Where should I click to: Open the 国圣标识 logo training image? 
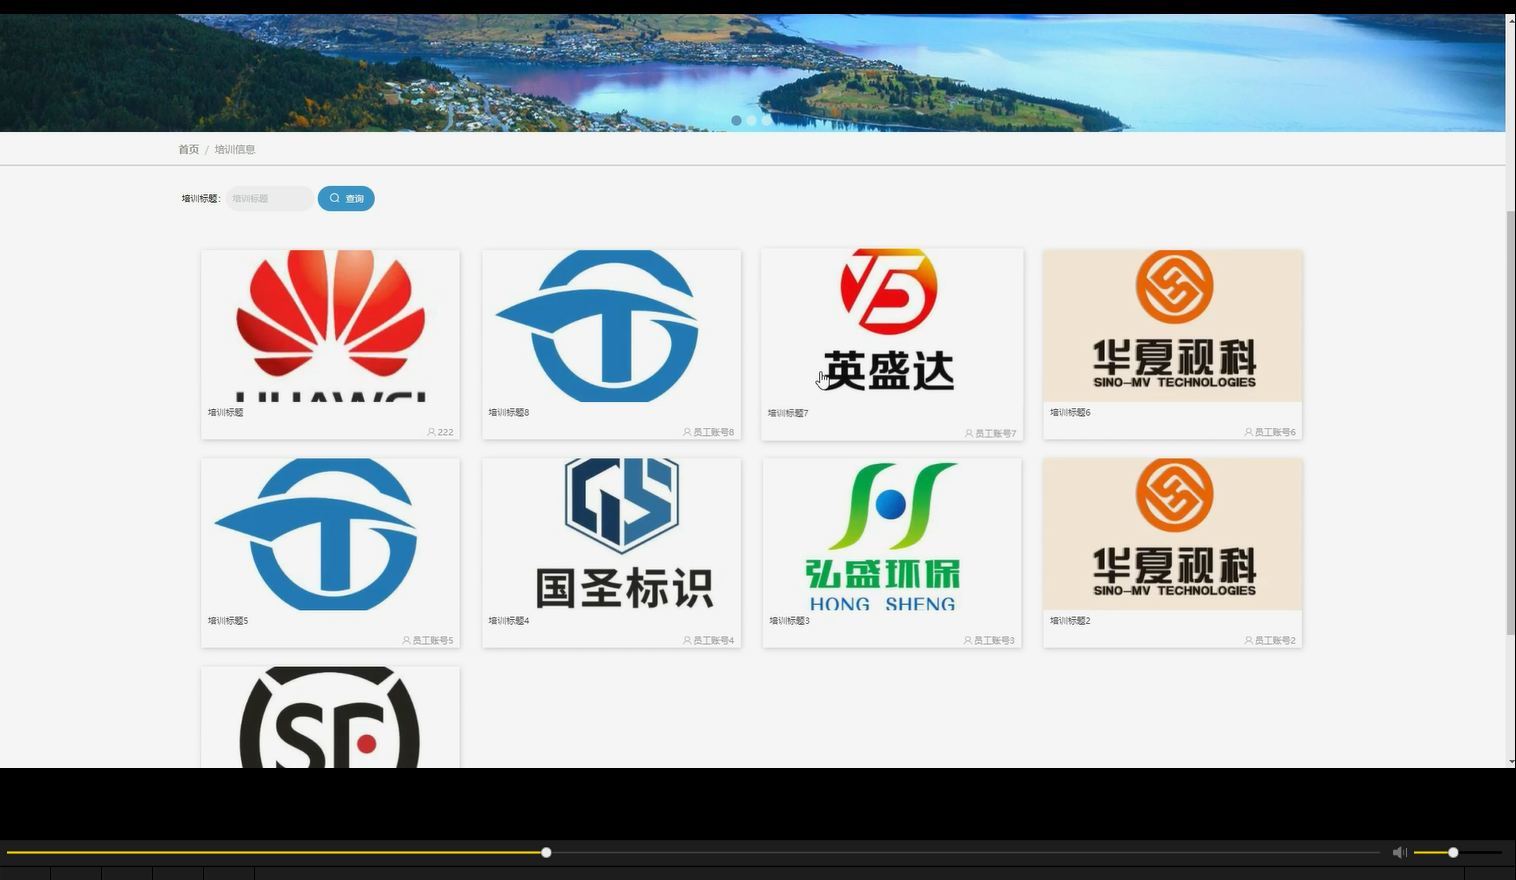coord(612,534)
